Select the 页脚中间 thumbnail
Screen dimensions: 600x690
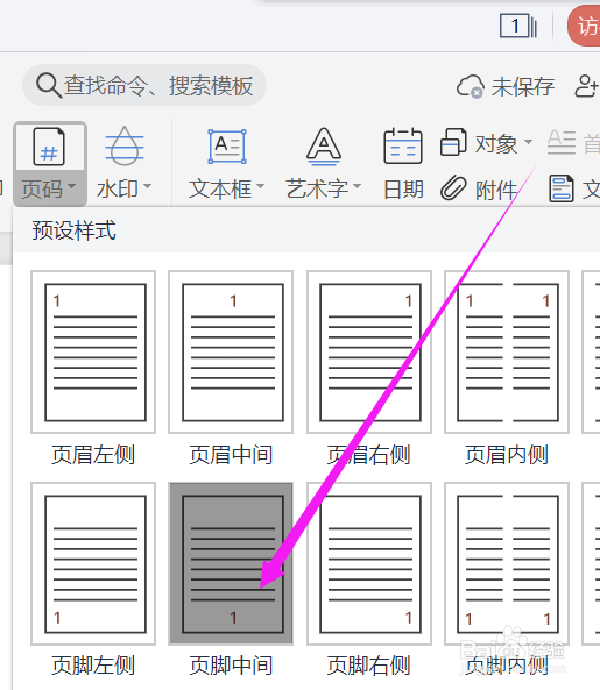tap(231, 564)
